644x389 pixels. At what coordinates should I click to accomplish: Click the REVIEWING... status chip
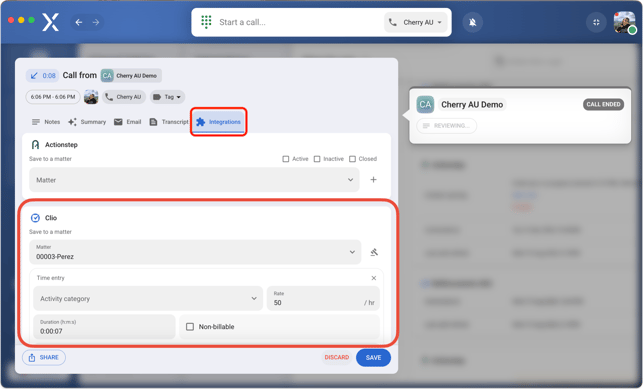pos(446,126)
